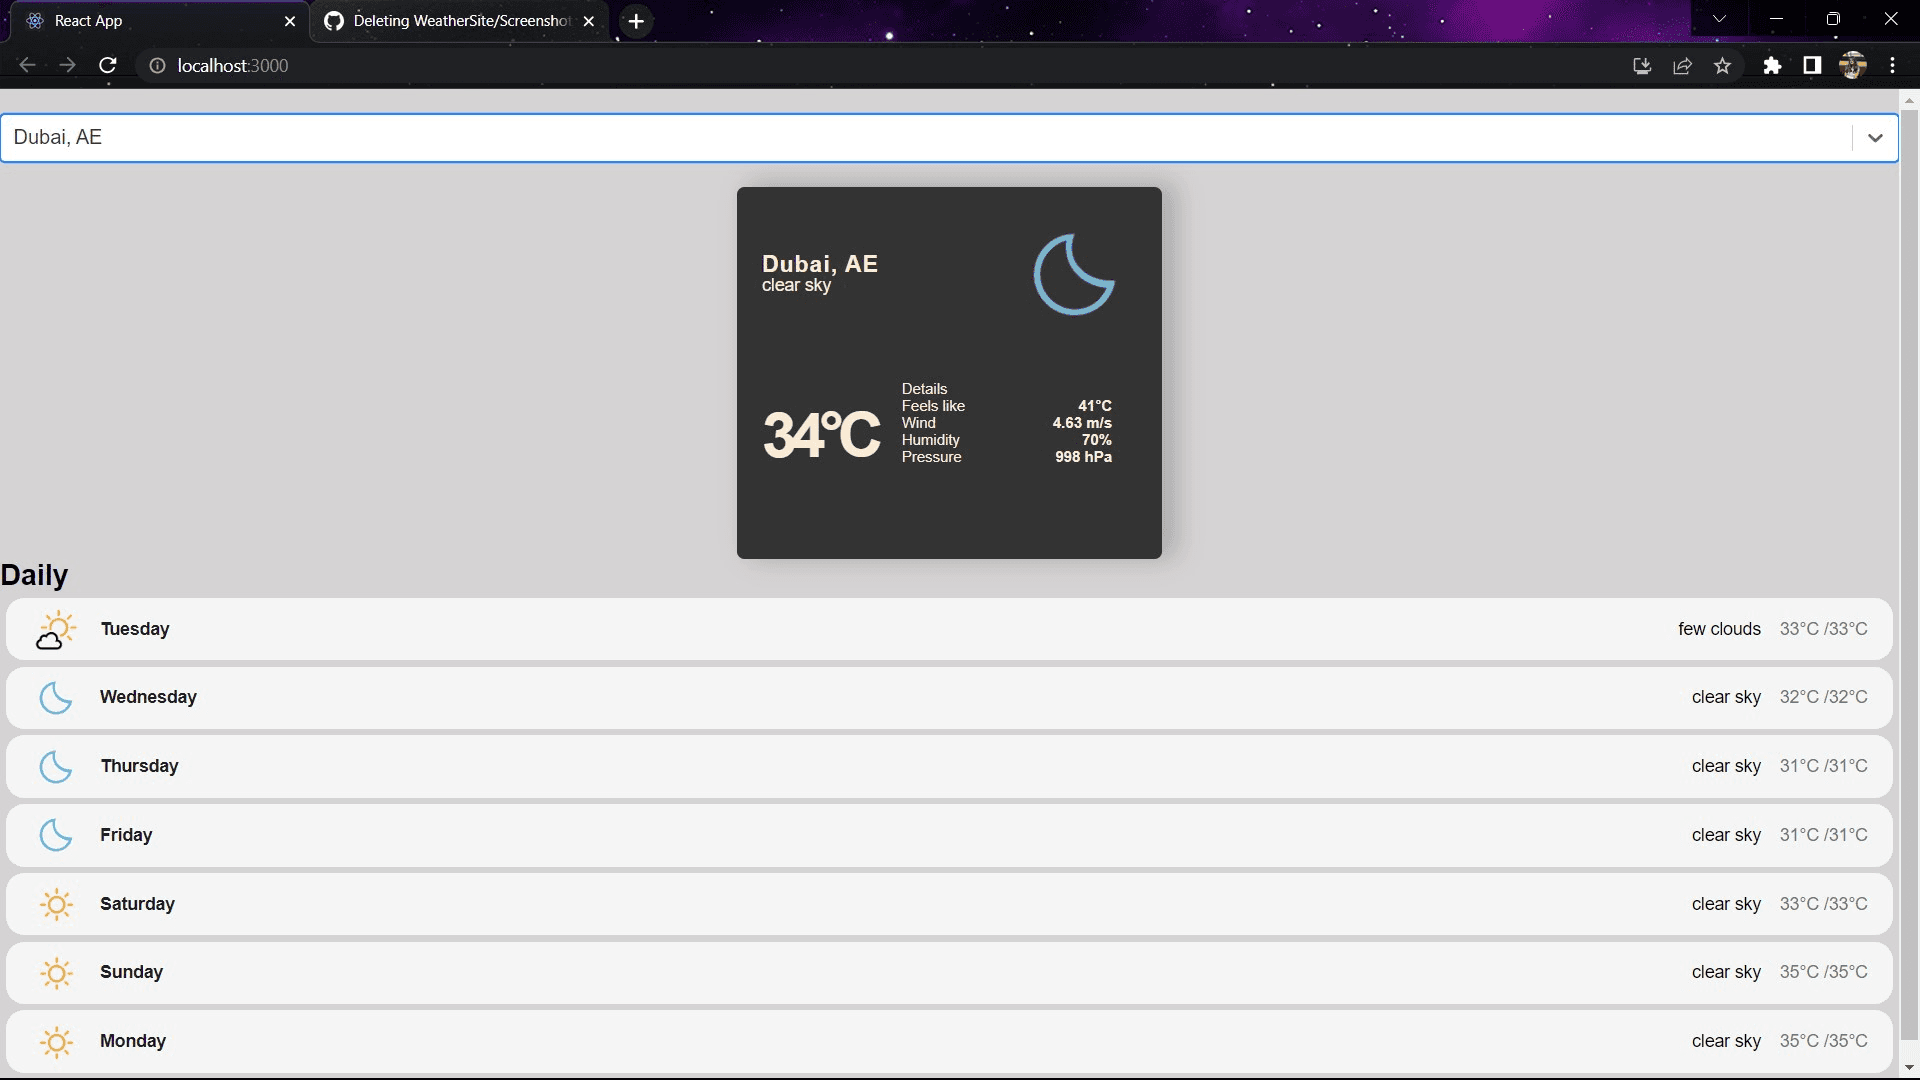1920x1080 pixels.
Task: Click the browser reload button
Action: (x=109, y=66)
